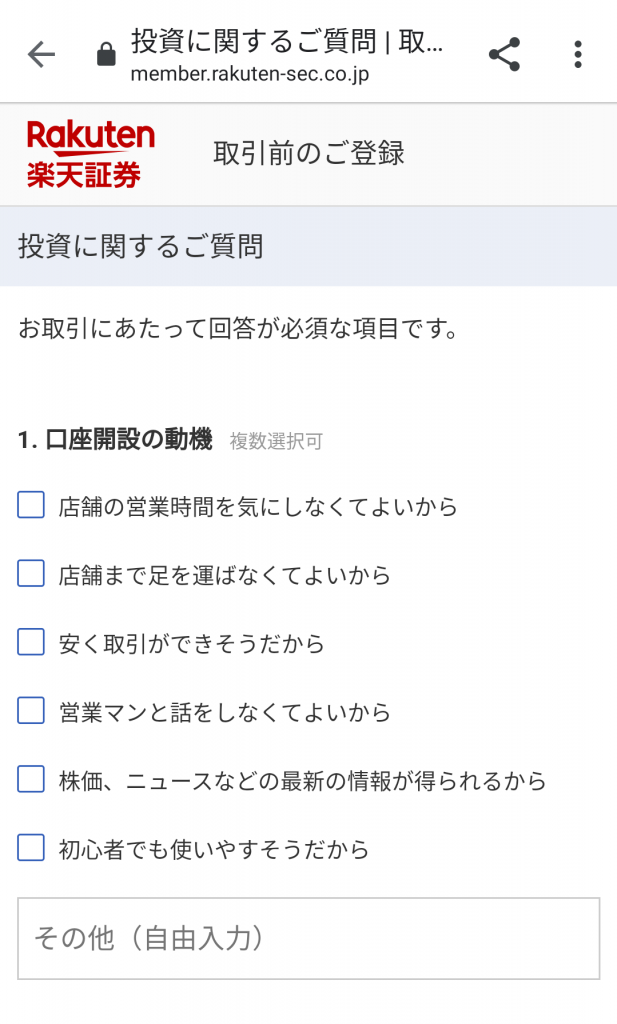617x1024 pixels.
Task: Tick 営業マンと話をしなくてよいから checkbox
Action: click(x=31, y=711)
